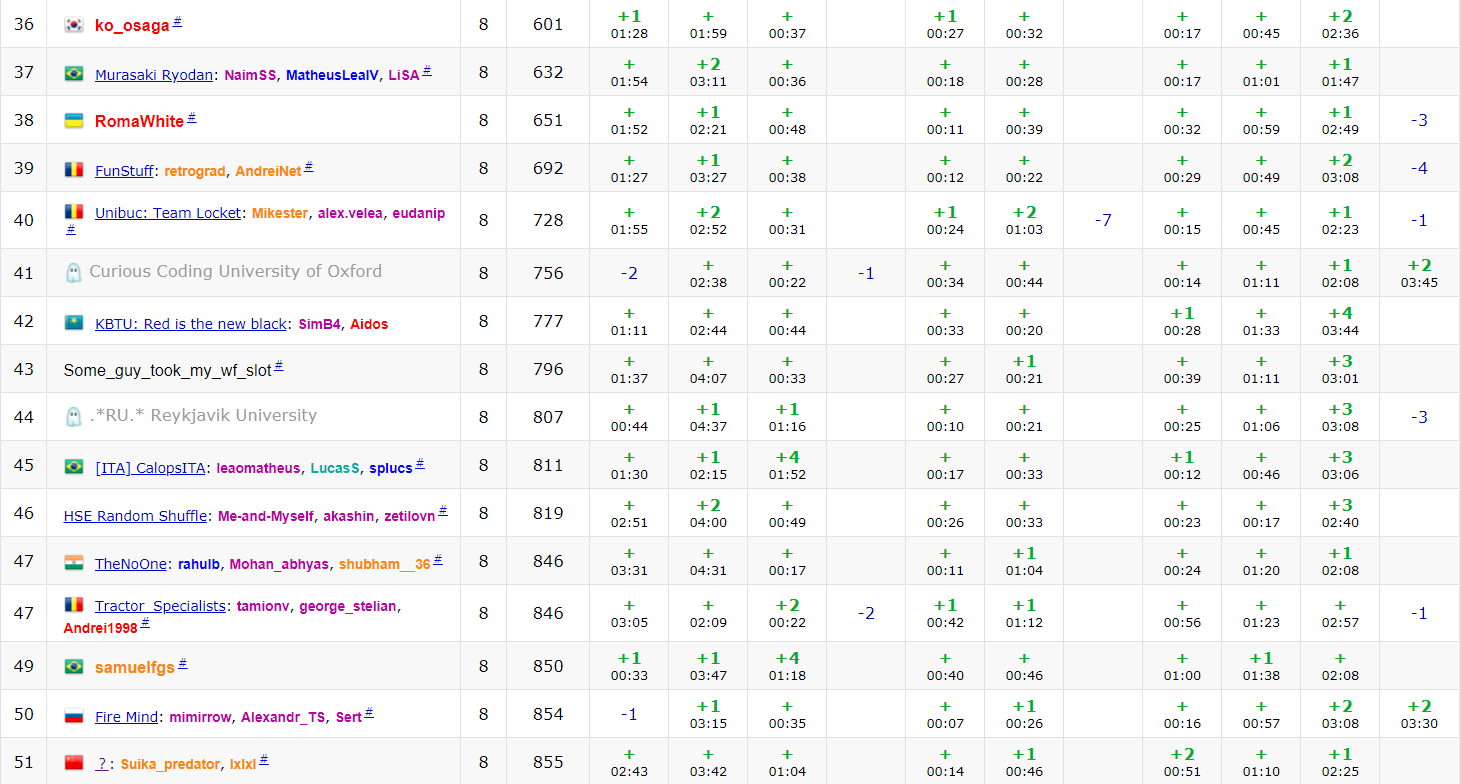Click Fire Mind's +2 03:30 result cell
The height and width of the screenshot is (784, 1461).
coord(1418,714)
